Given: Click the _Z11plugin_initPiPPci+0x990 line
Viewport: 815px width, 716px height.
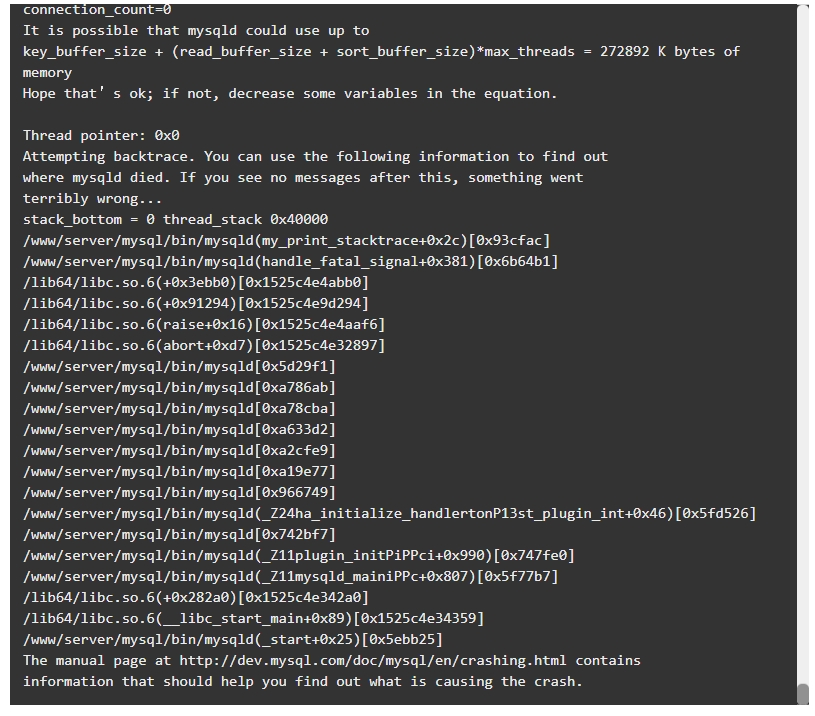Looking at the screenshot, I should 299,555.
